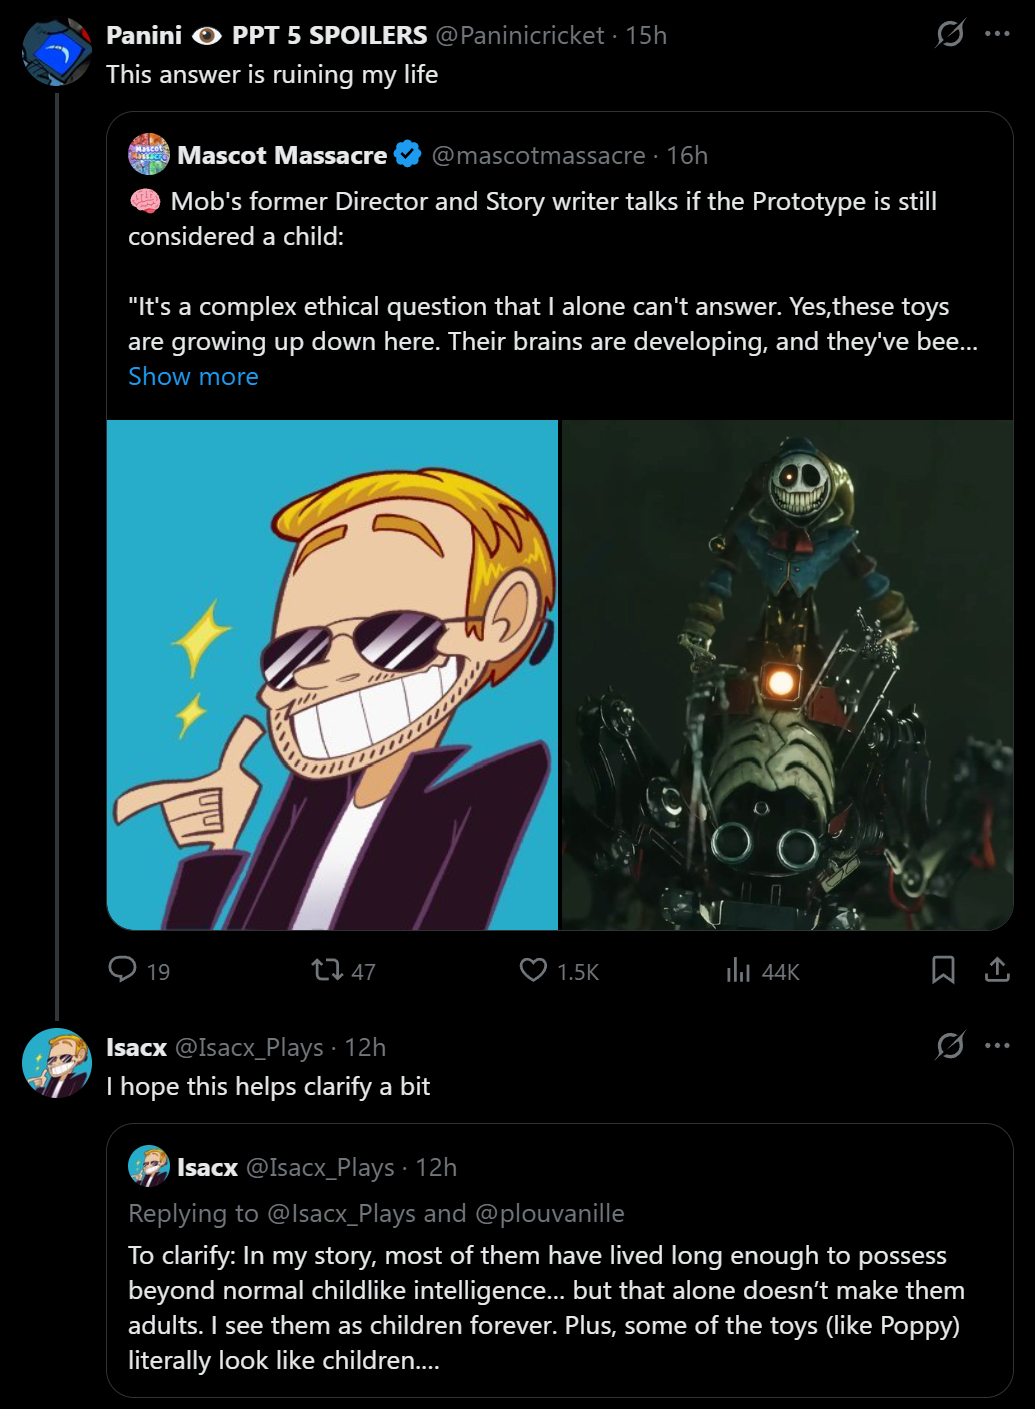Like the tweet with 1.5K likes
The width and height of the screenshot is (1035, 1409).
(534, 970)
